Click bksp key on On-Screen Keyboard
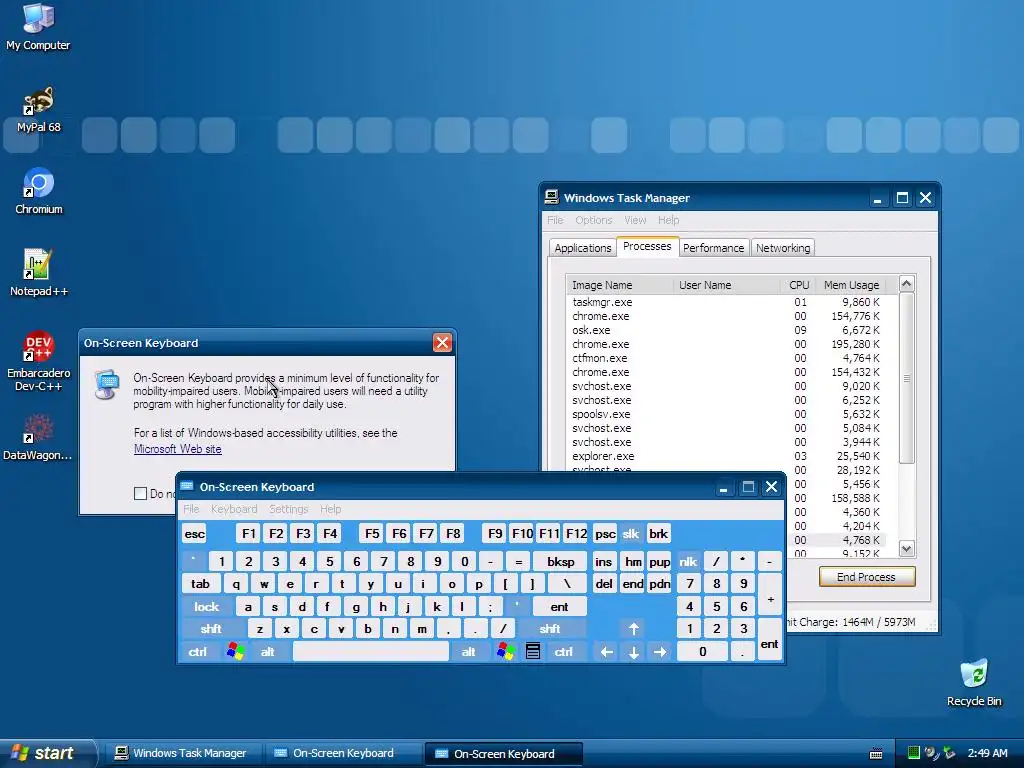Image resolution: width=1024 pixels, height=768 pixels. tap(560, 561)
